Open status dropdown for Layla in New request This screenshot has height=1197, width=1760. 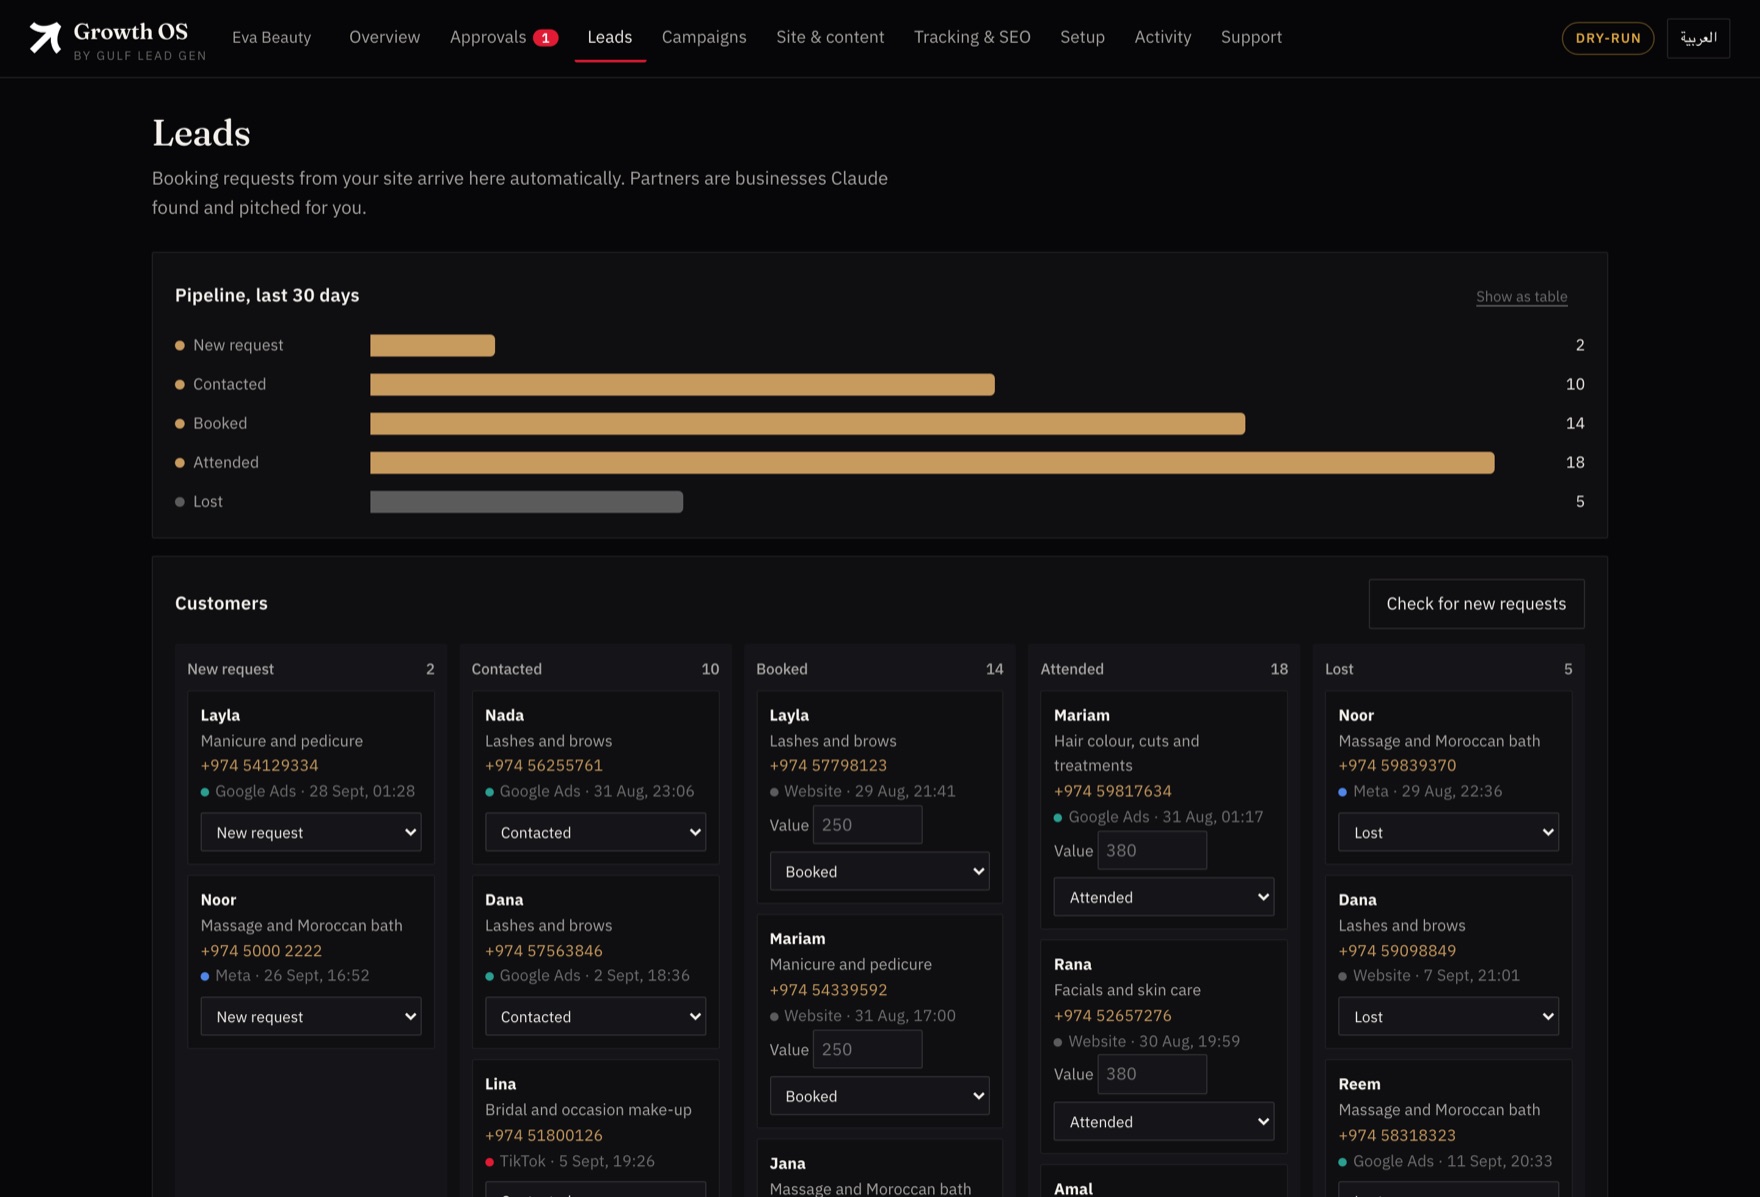[x=311, y=832]
